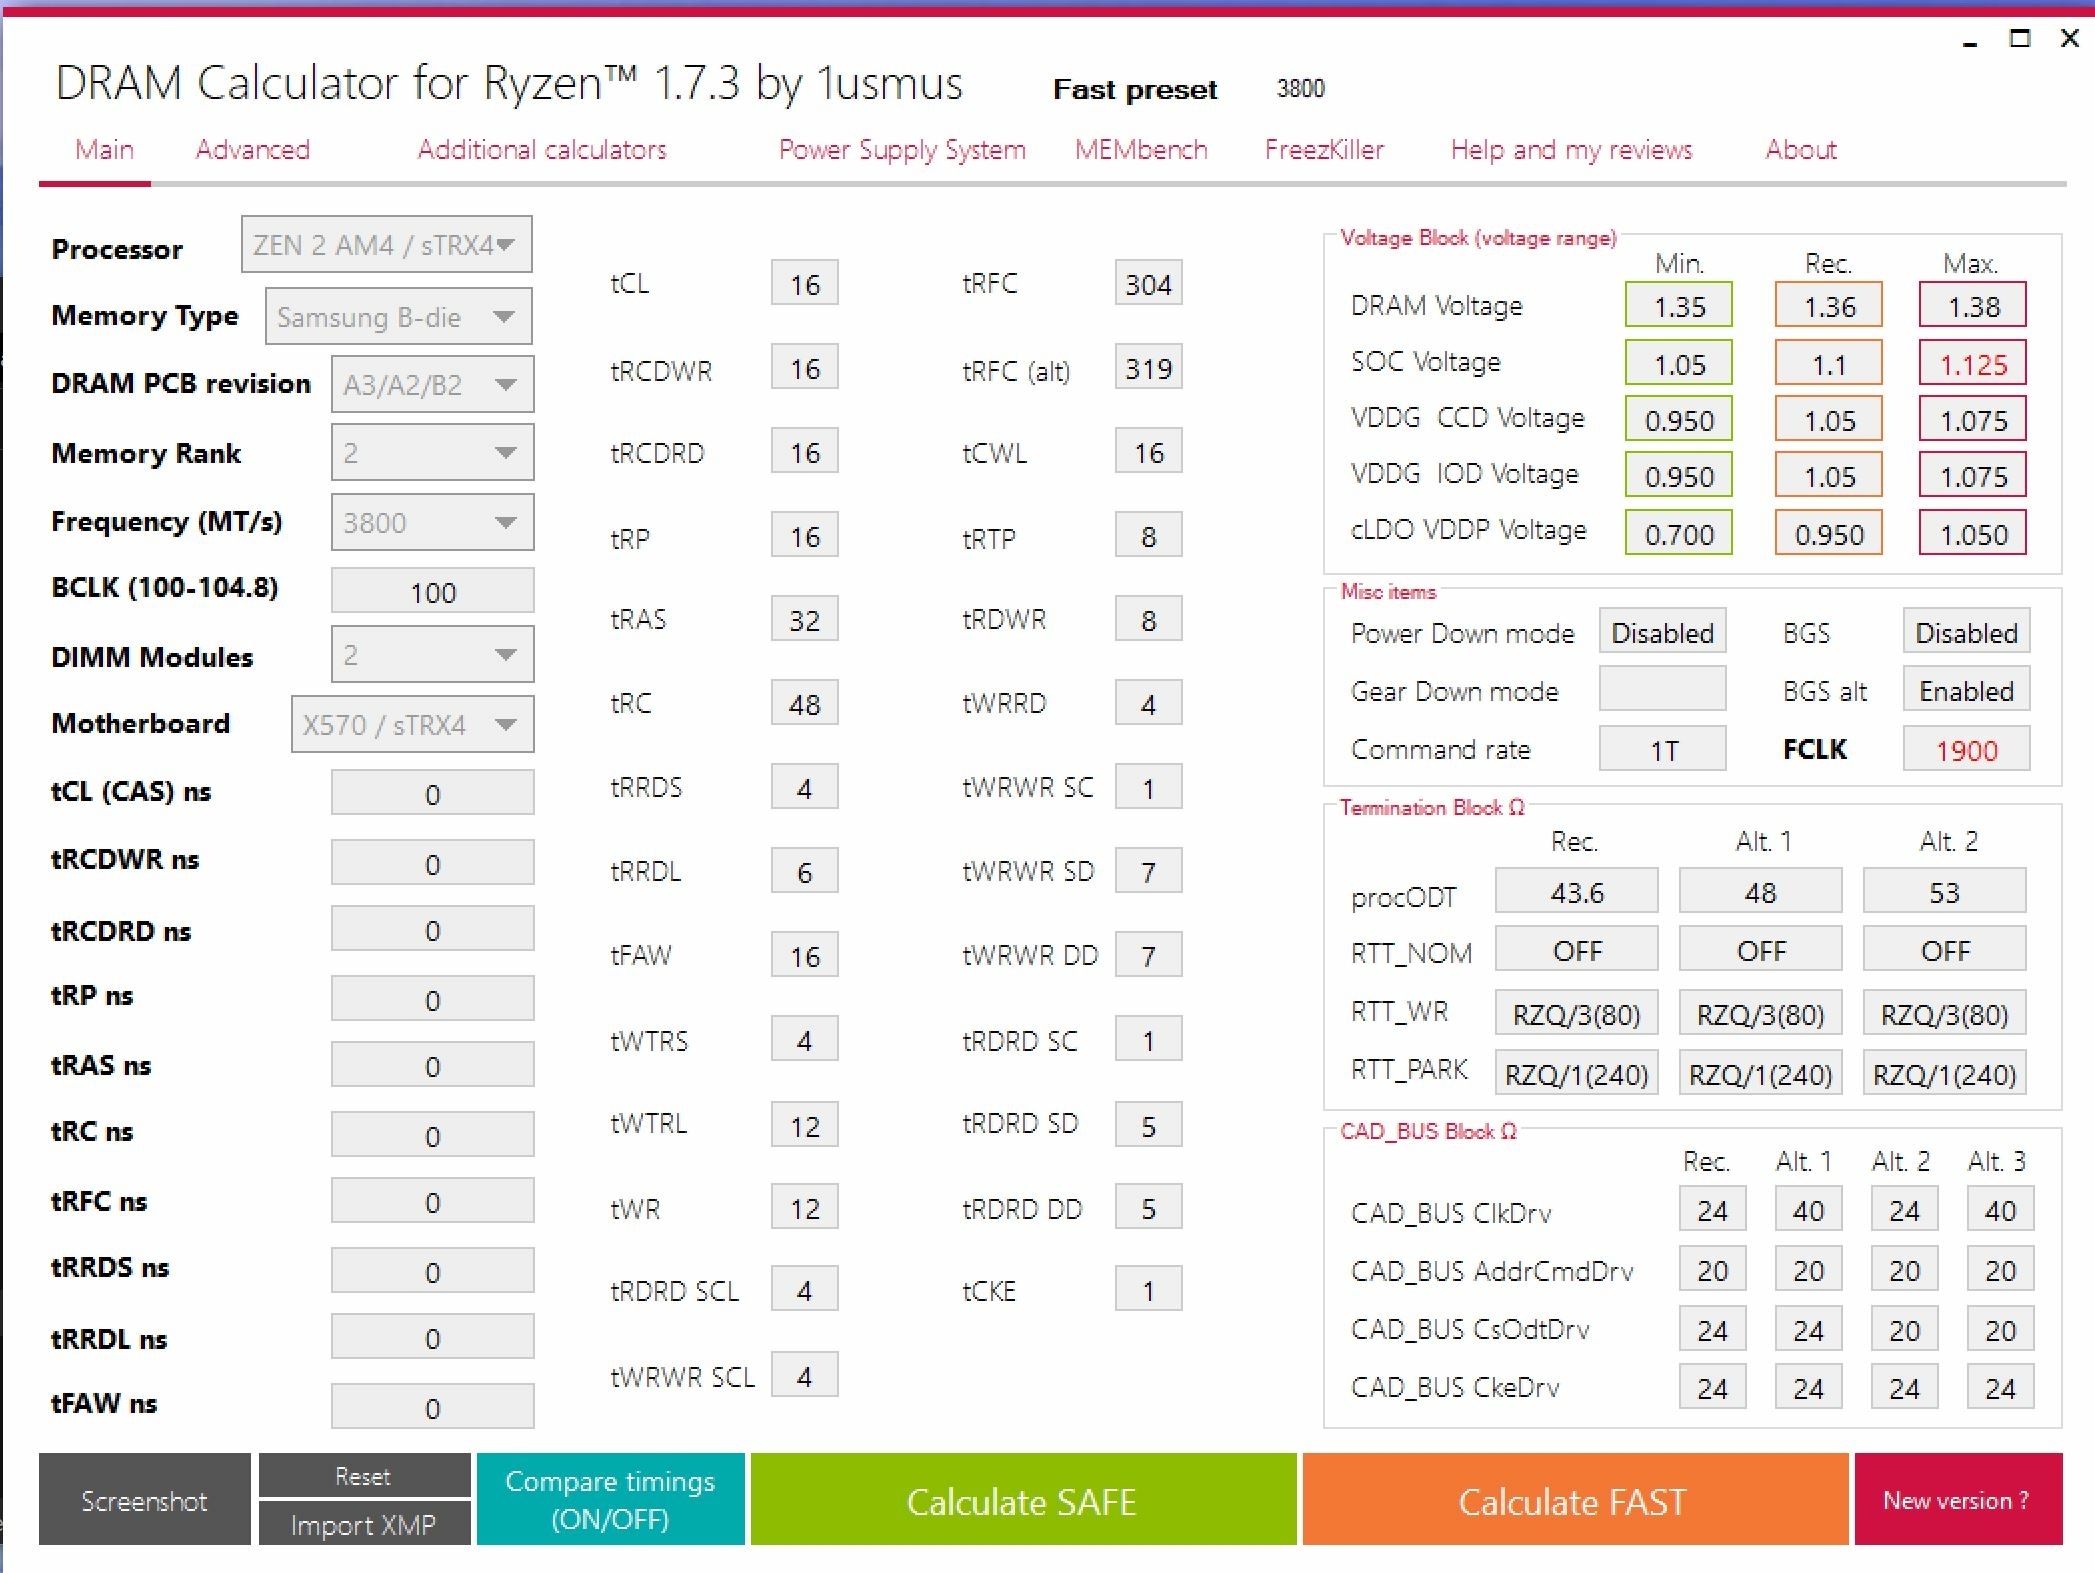
Task: Expand the Motherboard dropdown
Action: (412, 724)
